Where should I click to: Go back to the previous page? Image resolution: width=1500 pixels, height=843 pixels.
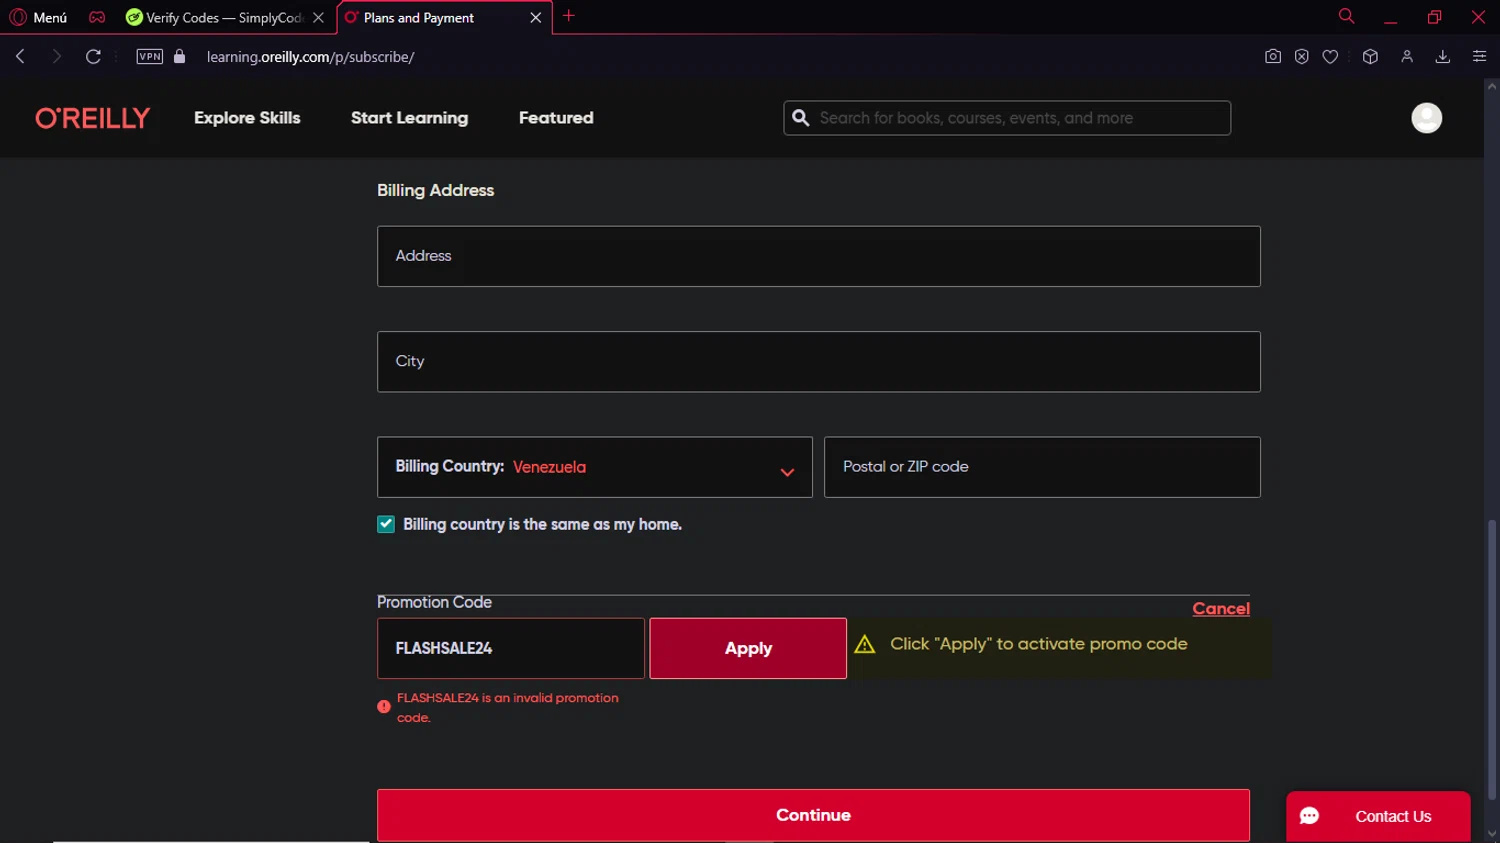[x=20, y=57]
